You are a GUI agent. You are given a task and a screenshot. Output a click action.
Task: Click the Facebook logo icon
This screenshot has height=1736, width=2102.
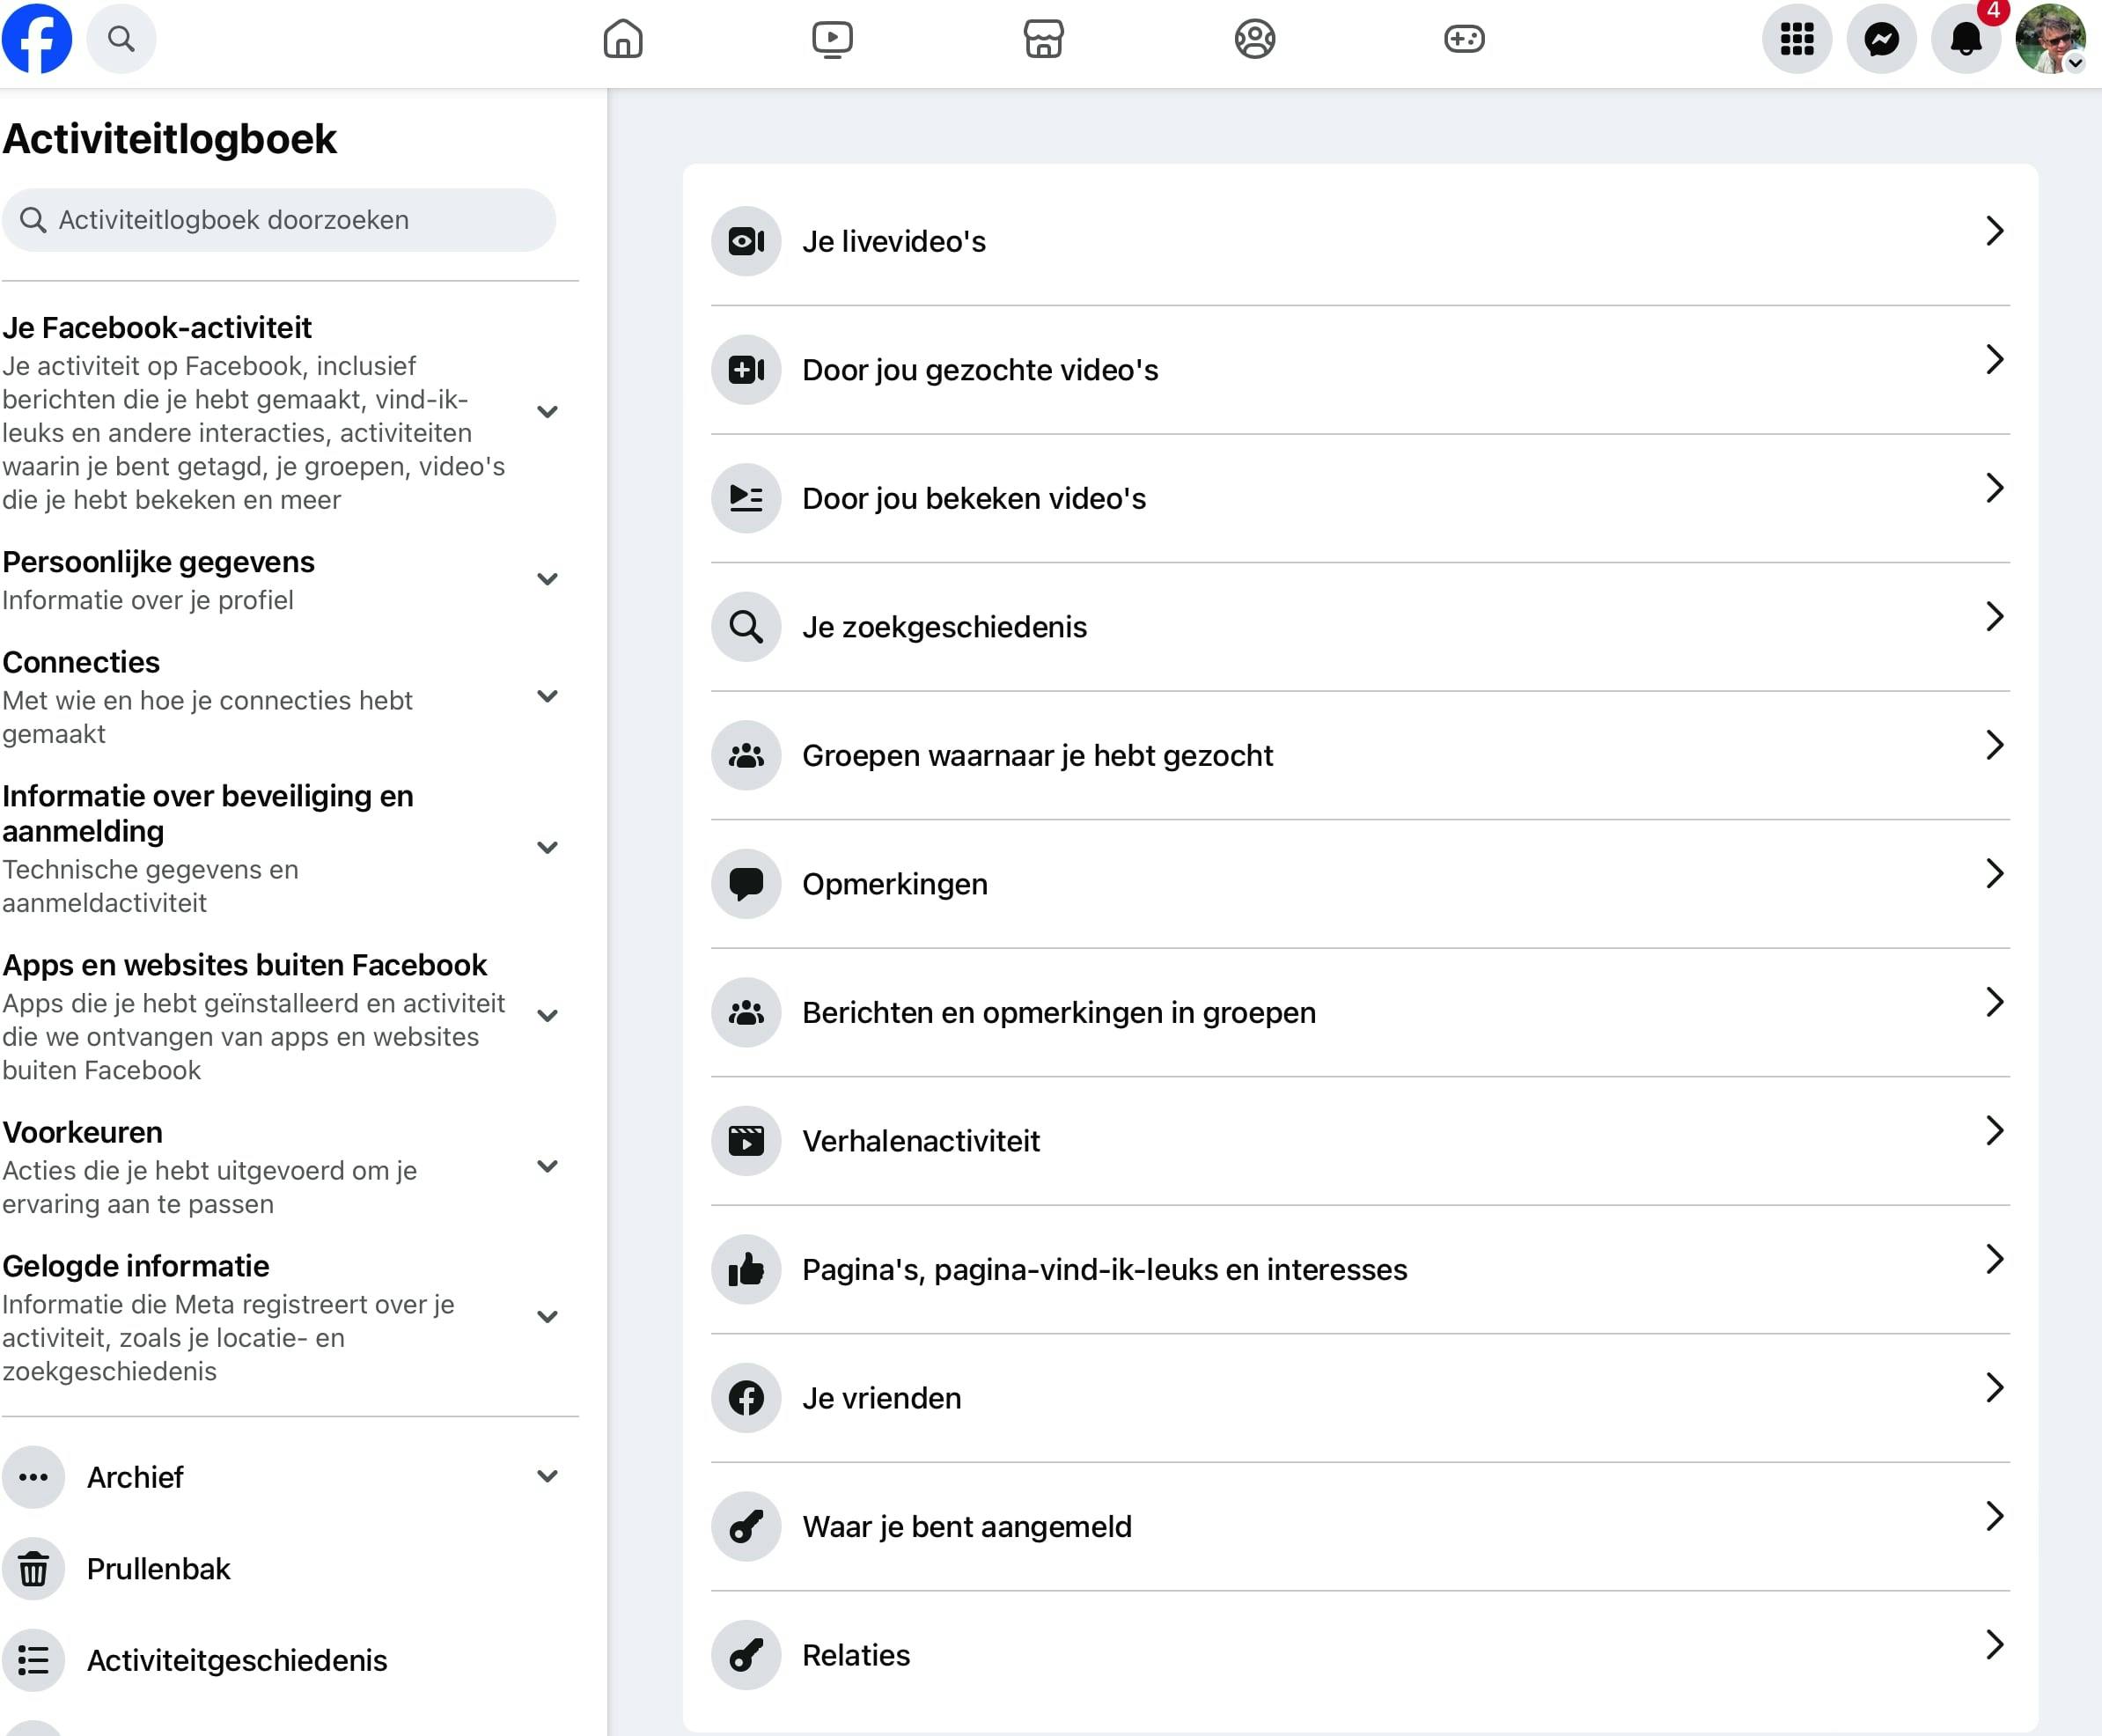(37, 39)
